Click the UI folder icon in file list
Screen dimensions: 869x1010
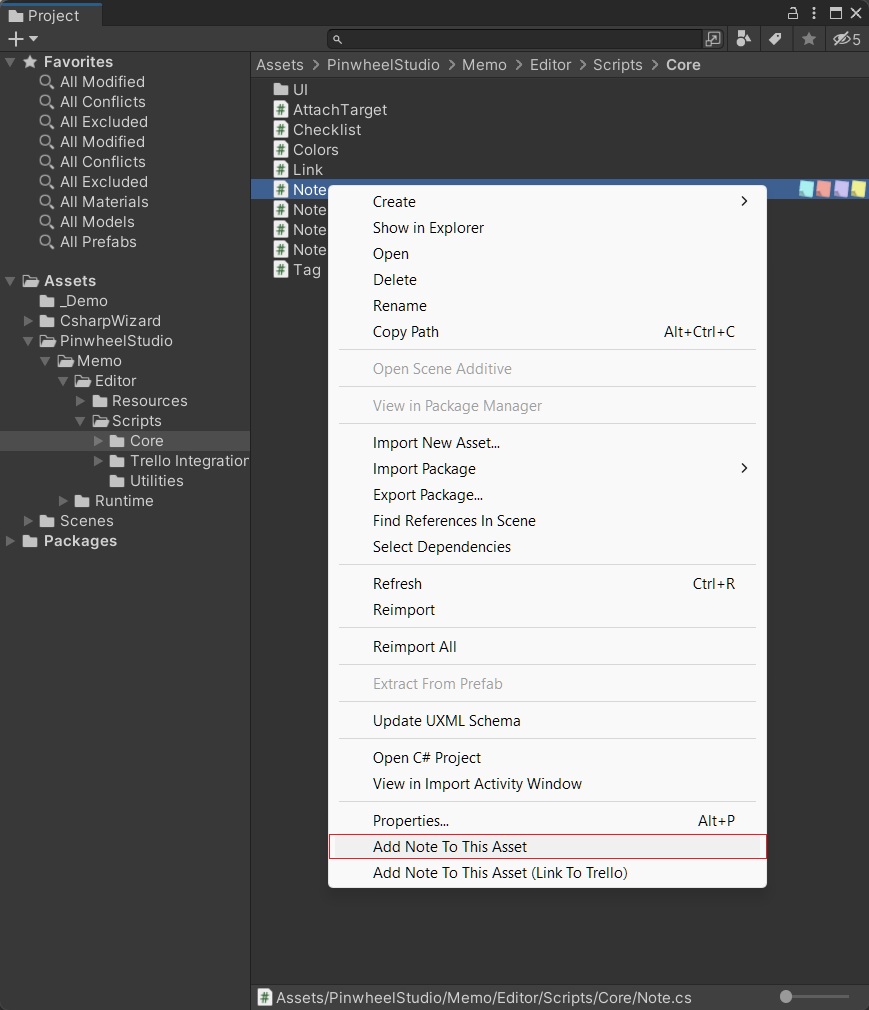click(x=281, y=90)
